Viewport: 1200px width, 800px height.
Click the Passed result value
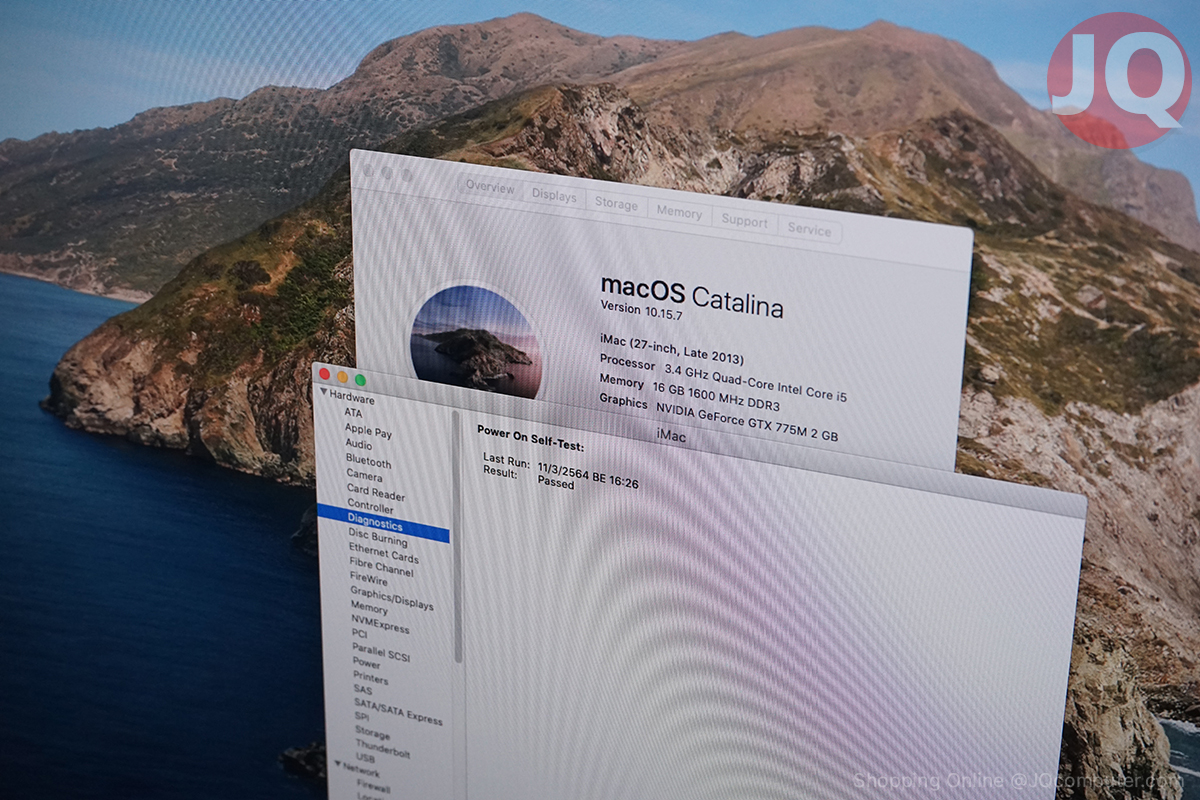tap(556, 482)
